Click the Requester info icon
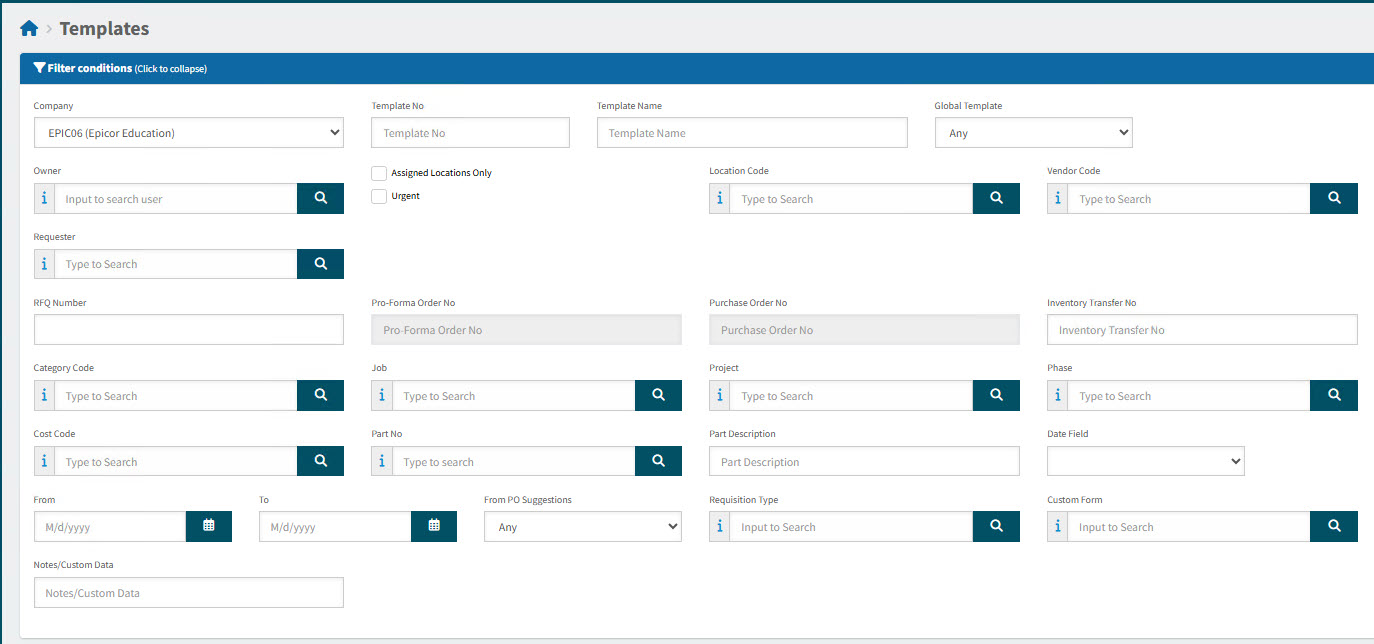The image size is (1374, 644). 44,264
